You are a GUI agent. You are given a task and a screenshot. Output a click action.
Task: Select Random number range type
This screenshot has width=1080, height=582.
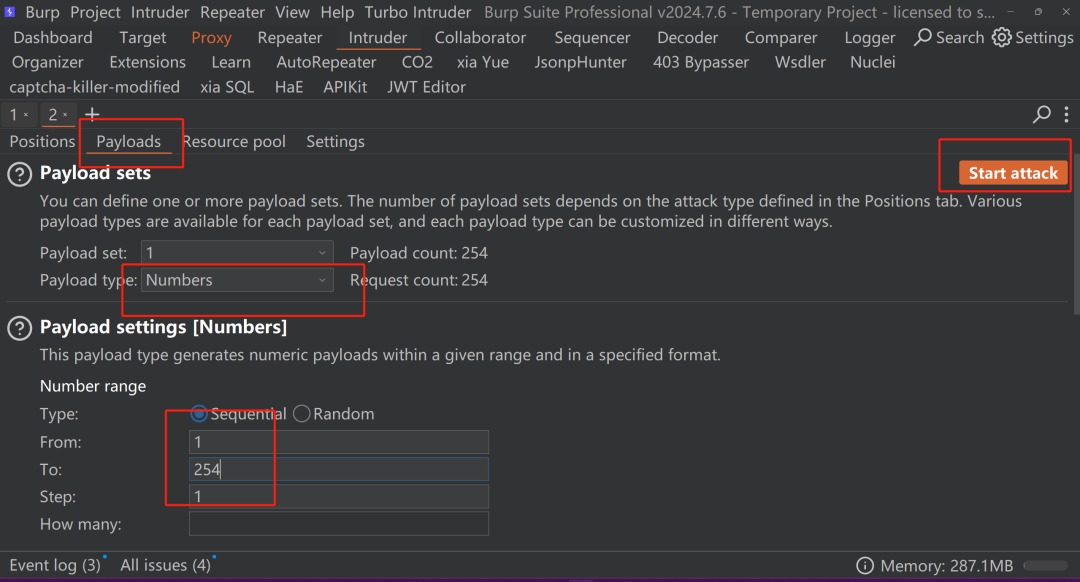(301, 413)
